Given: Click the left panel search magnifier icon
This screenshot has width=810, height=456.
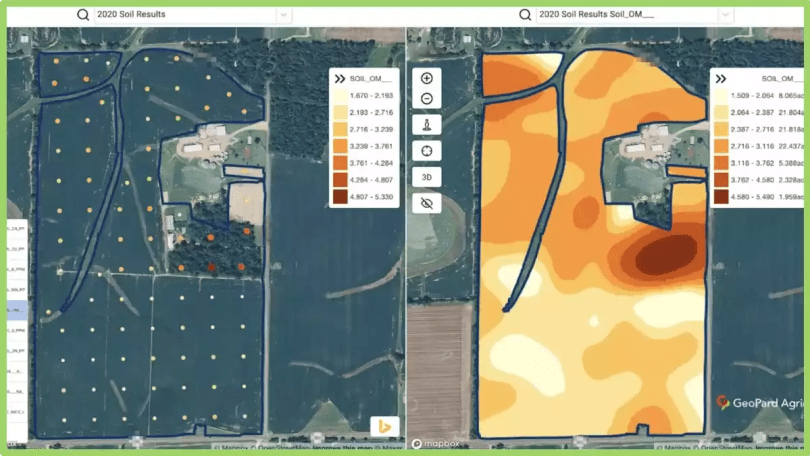Looking at the screenshot, I should click(x=83, y=14).
